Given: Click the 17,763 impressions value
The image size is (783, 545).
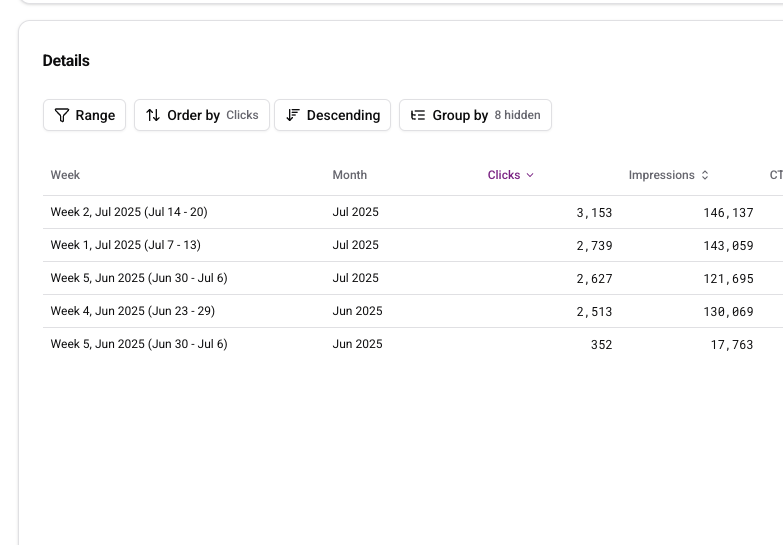Looking at the screenshot, I should (732, 345).
